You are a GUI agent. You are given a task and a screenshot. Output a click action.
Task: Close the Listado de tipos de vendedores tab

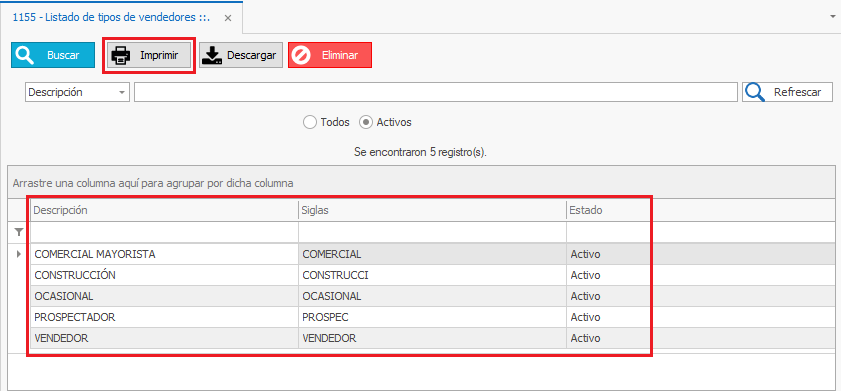click(228, 18)
